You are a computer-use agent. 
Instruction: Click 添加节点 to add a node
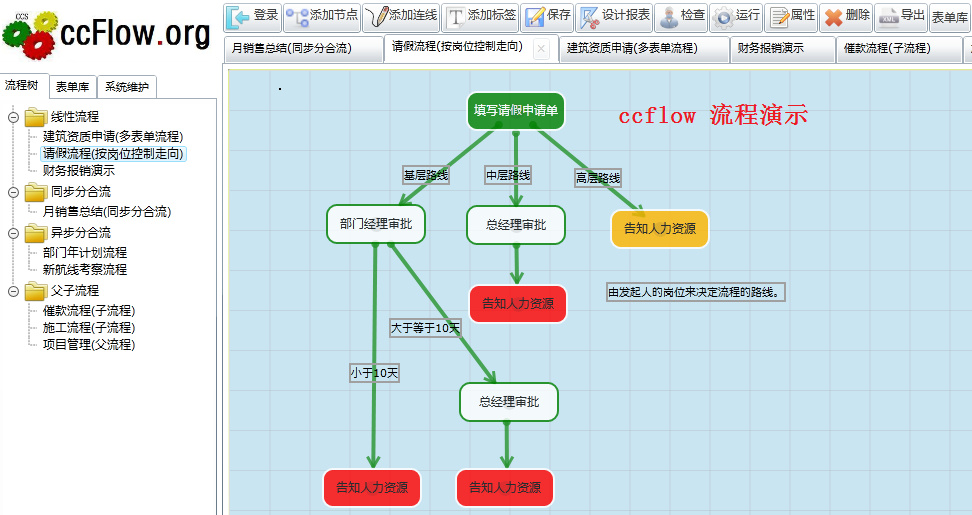[x=322, y=17]
